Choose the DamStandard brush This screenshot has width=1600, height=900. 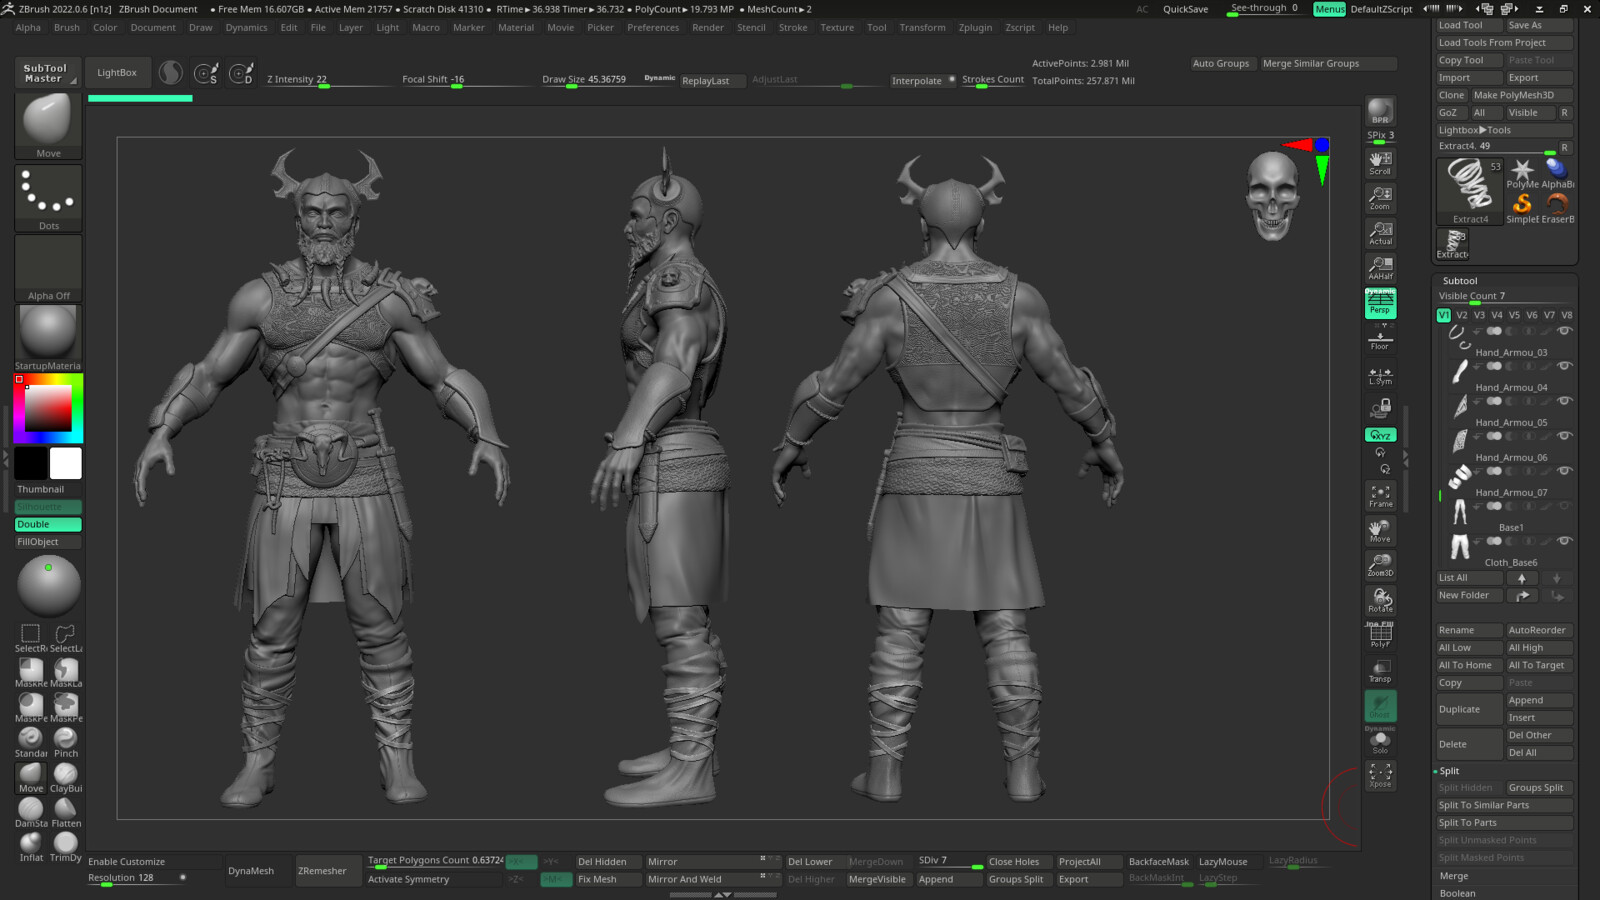[31, 813]
